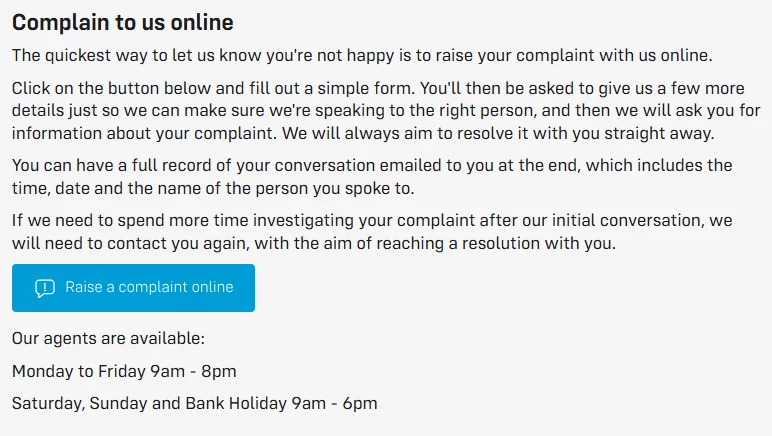Click the line 'time, date and the name of the person'

click(213, 188)
